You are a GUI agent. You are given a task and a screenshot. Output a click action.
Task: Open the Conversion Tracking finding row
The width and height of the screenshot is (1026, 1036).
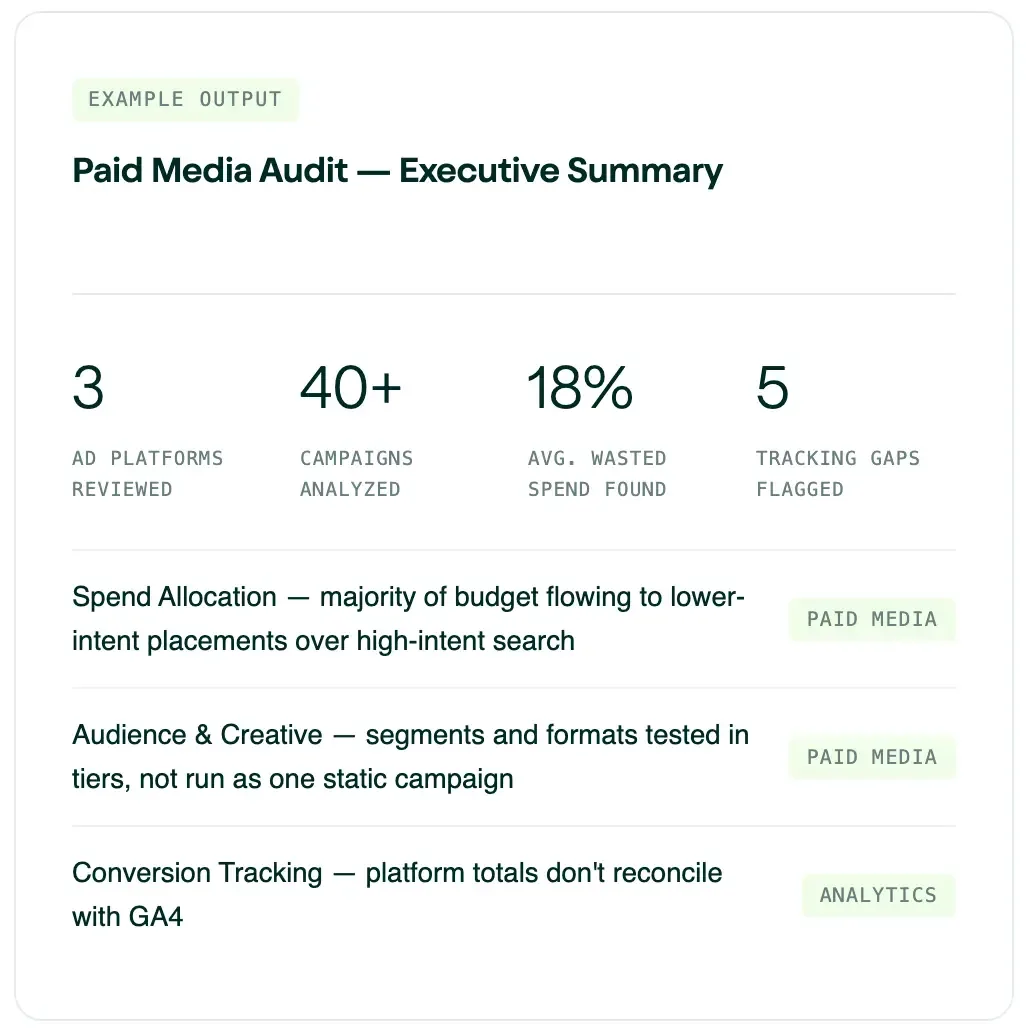click(x=513, y=895)
